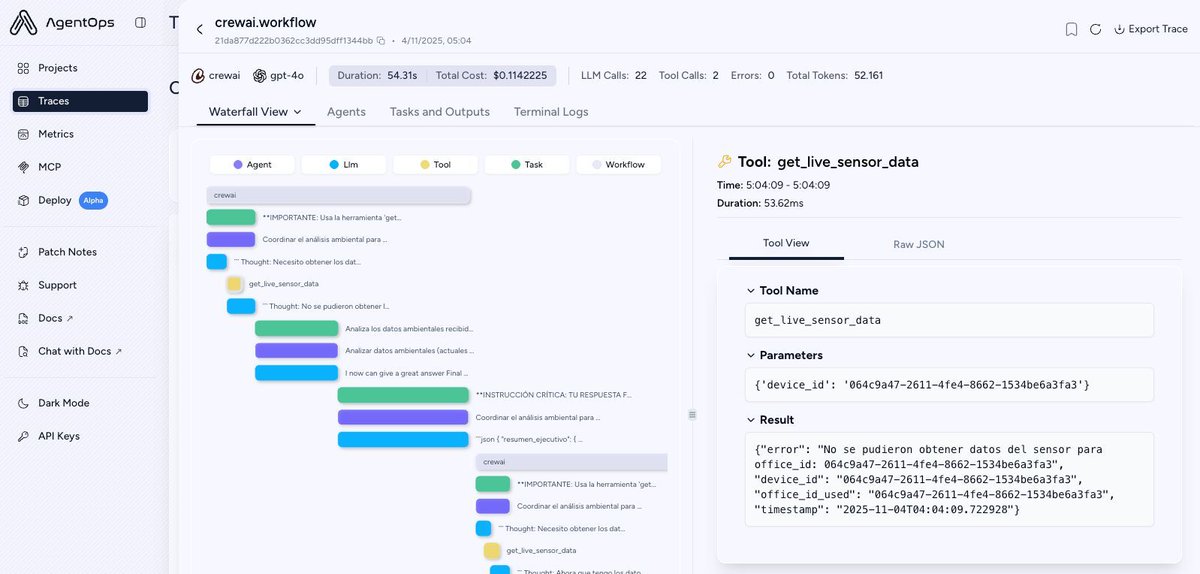Click the tool wrench icon in the heading
This screenshot has width=1200, height=574.
[x=725, y=161]
